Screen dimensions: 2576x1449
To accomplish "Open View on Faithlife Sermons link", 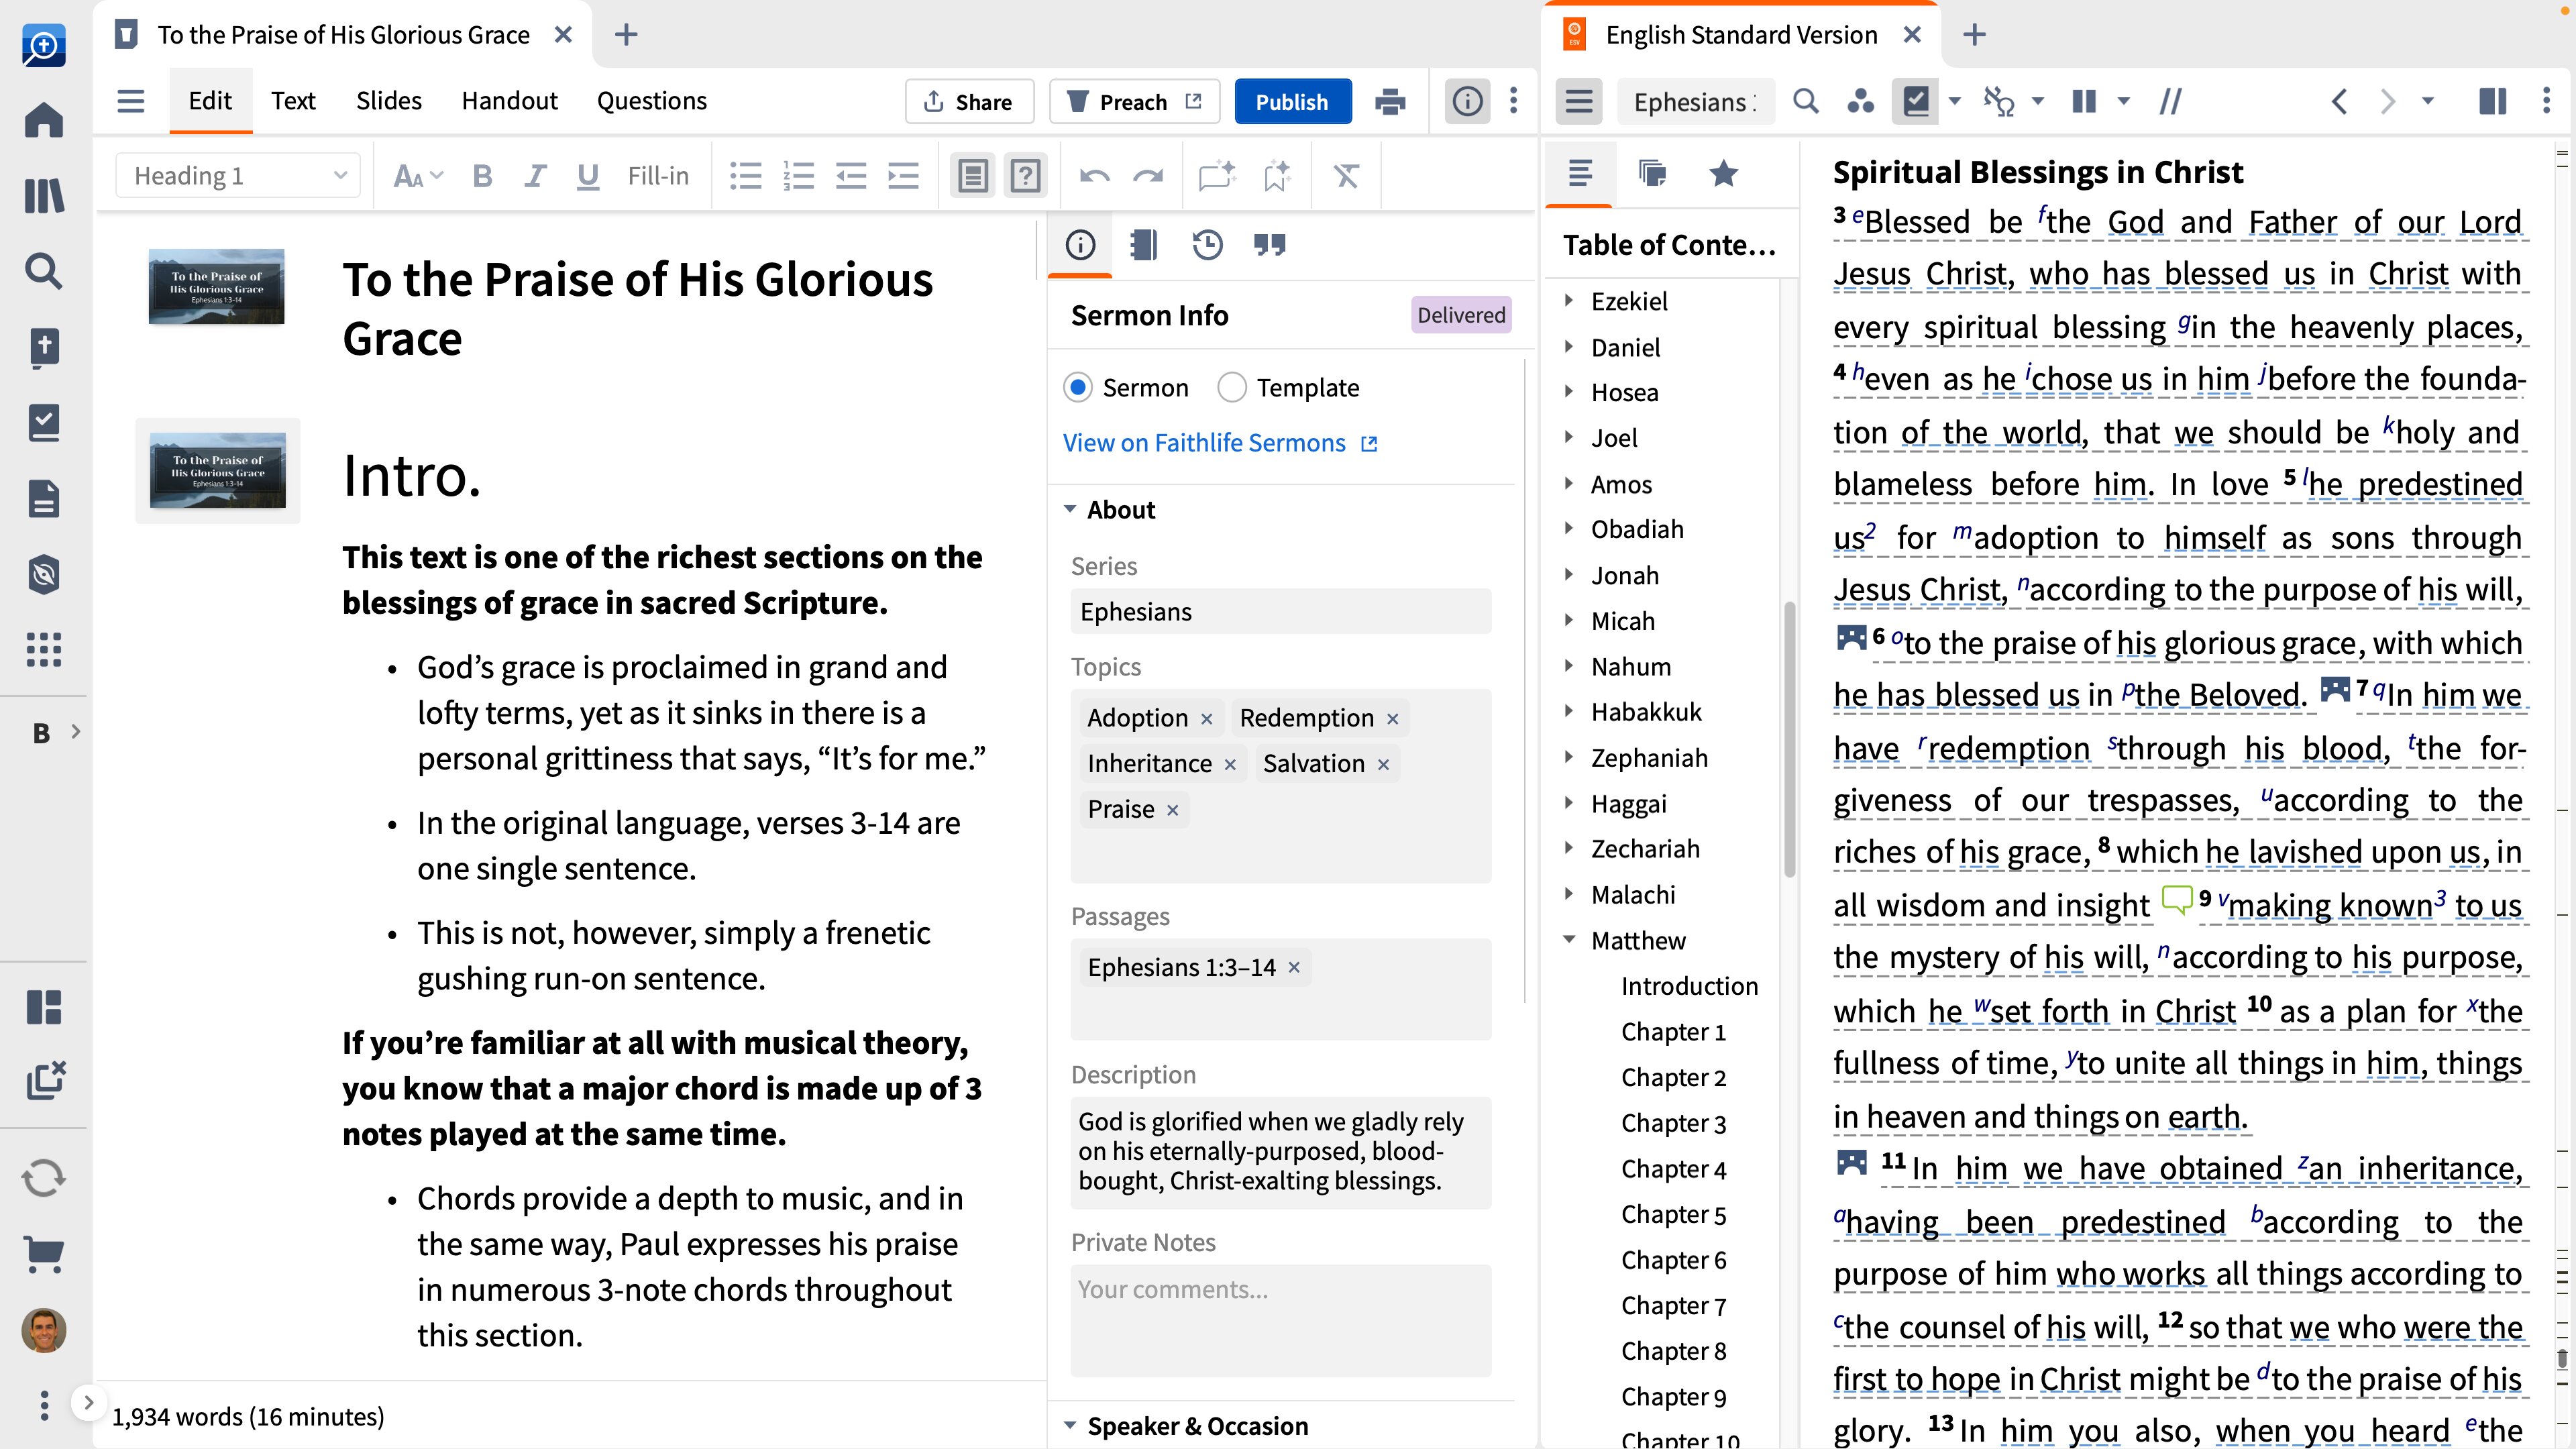I will coord(1220,443).
